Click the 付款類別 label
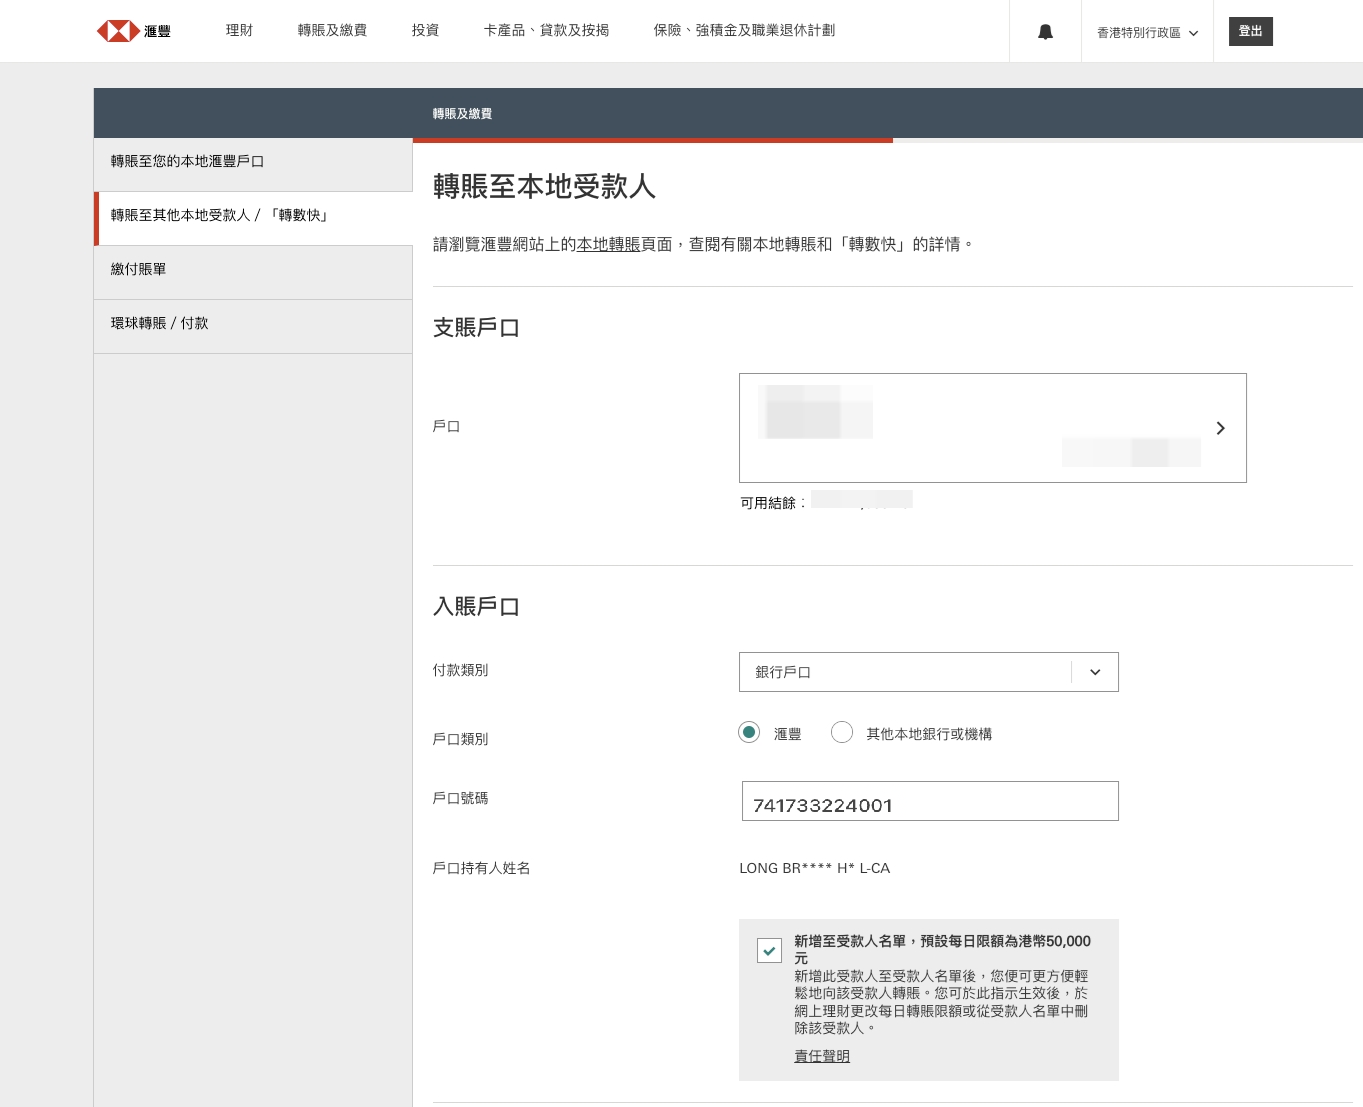The image size is (1363, 1107). pyautogui.click(x=460, y=670)
